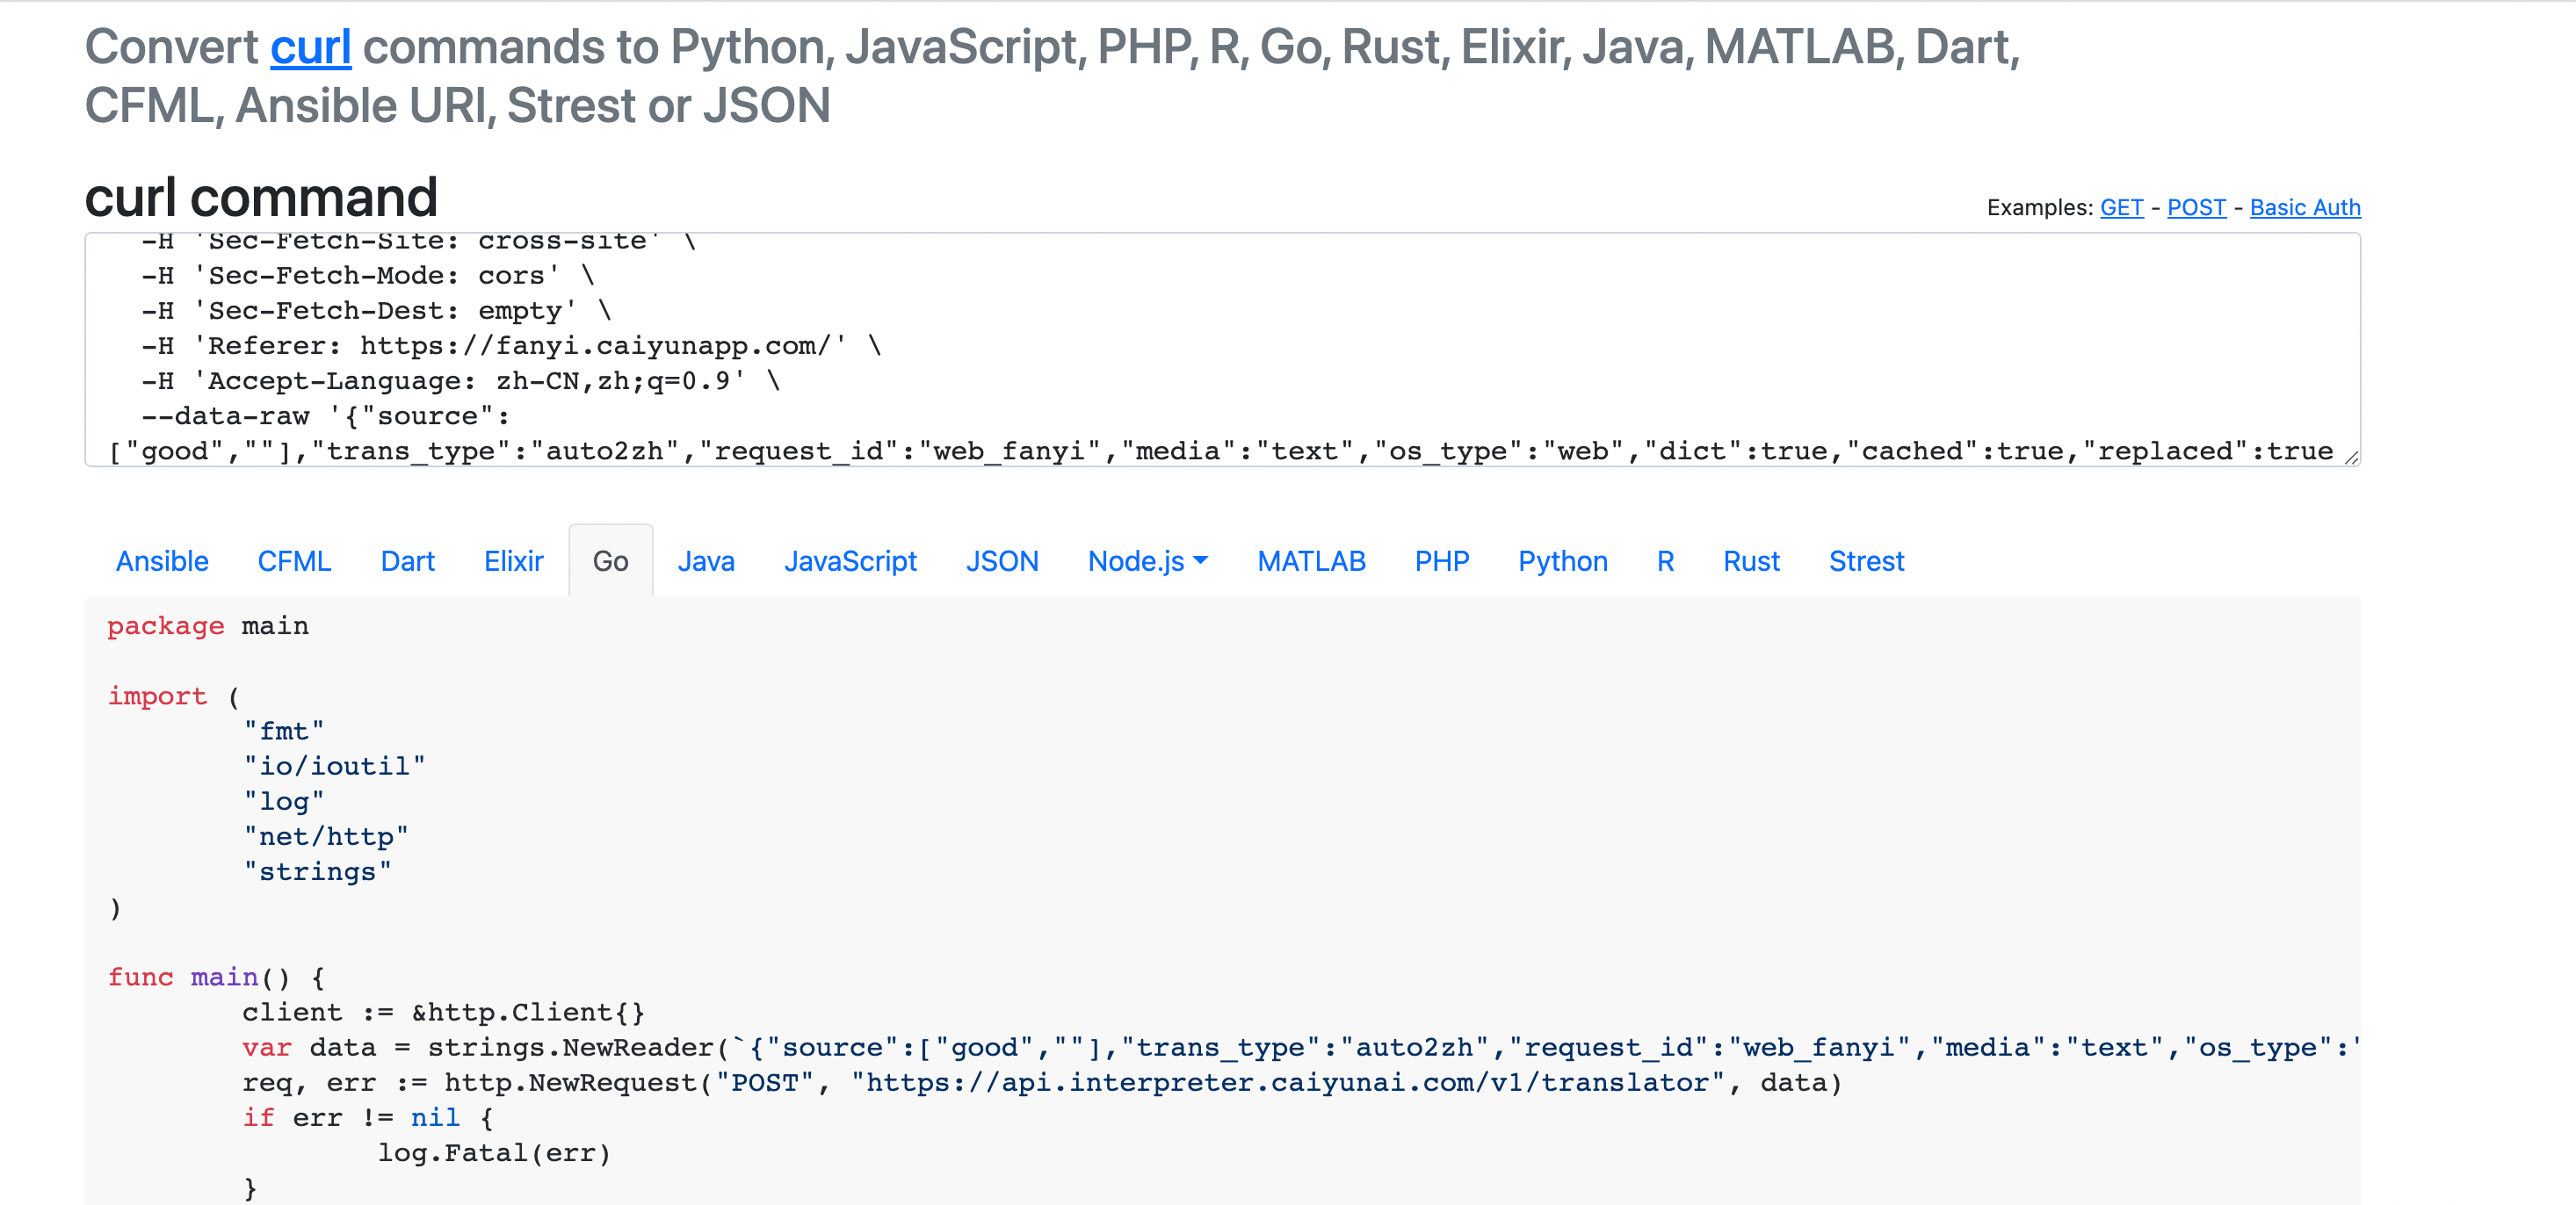The image size is (2576, 1205).
Task: Click the active Go tab
Action: [610, 561]
